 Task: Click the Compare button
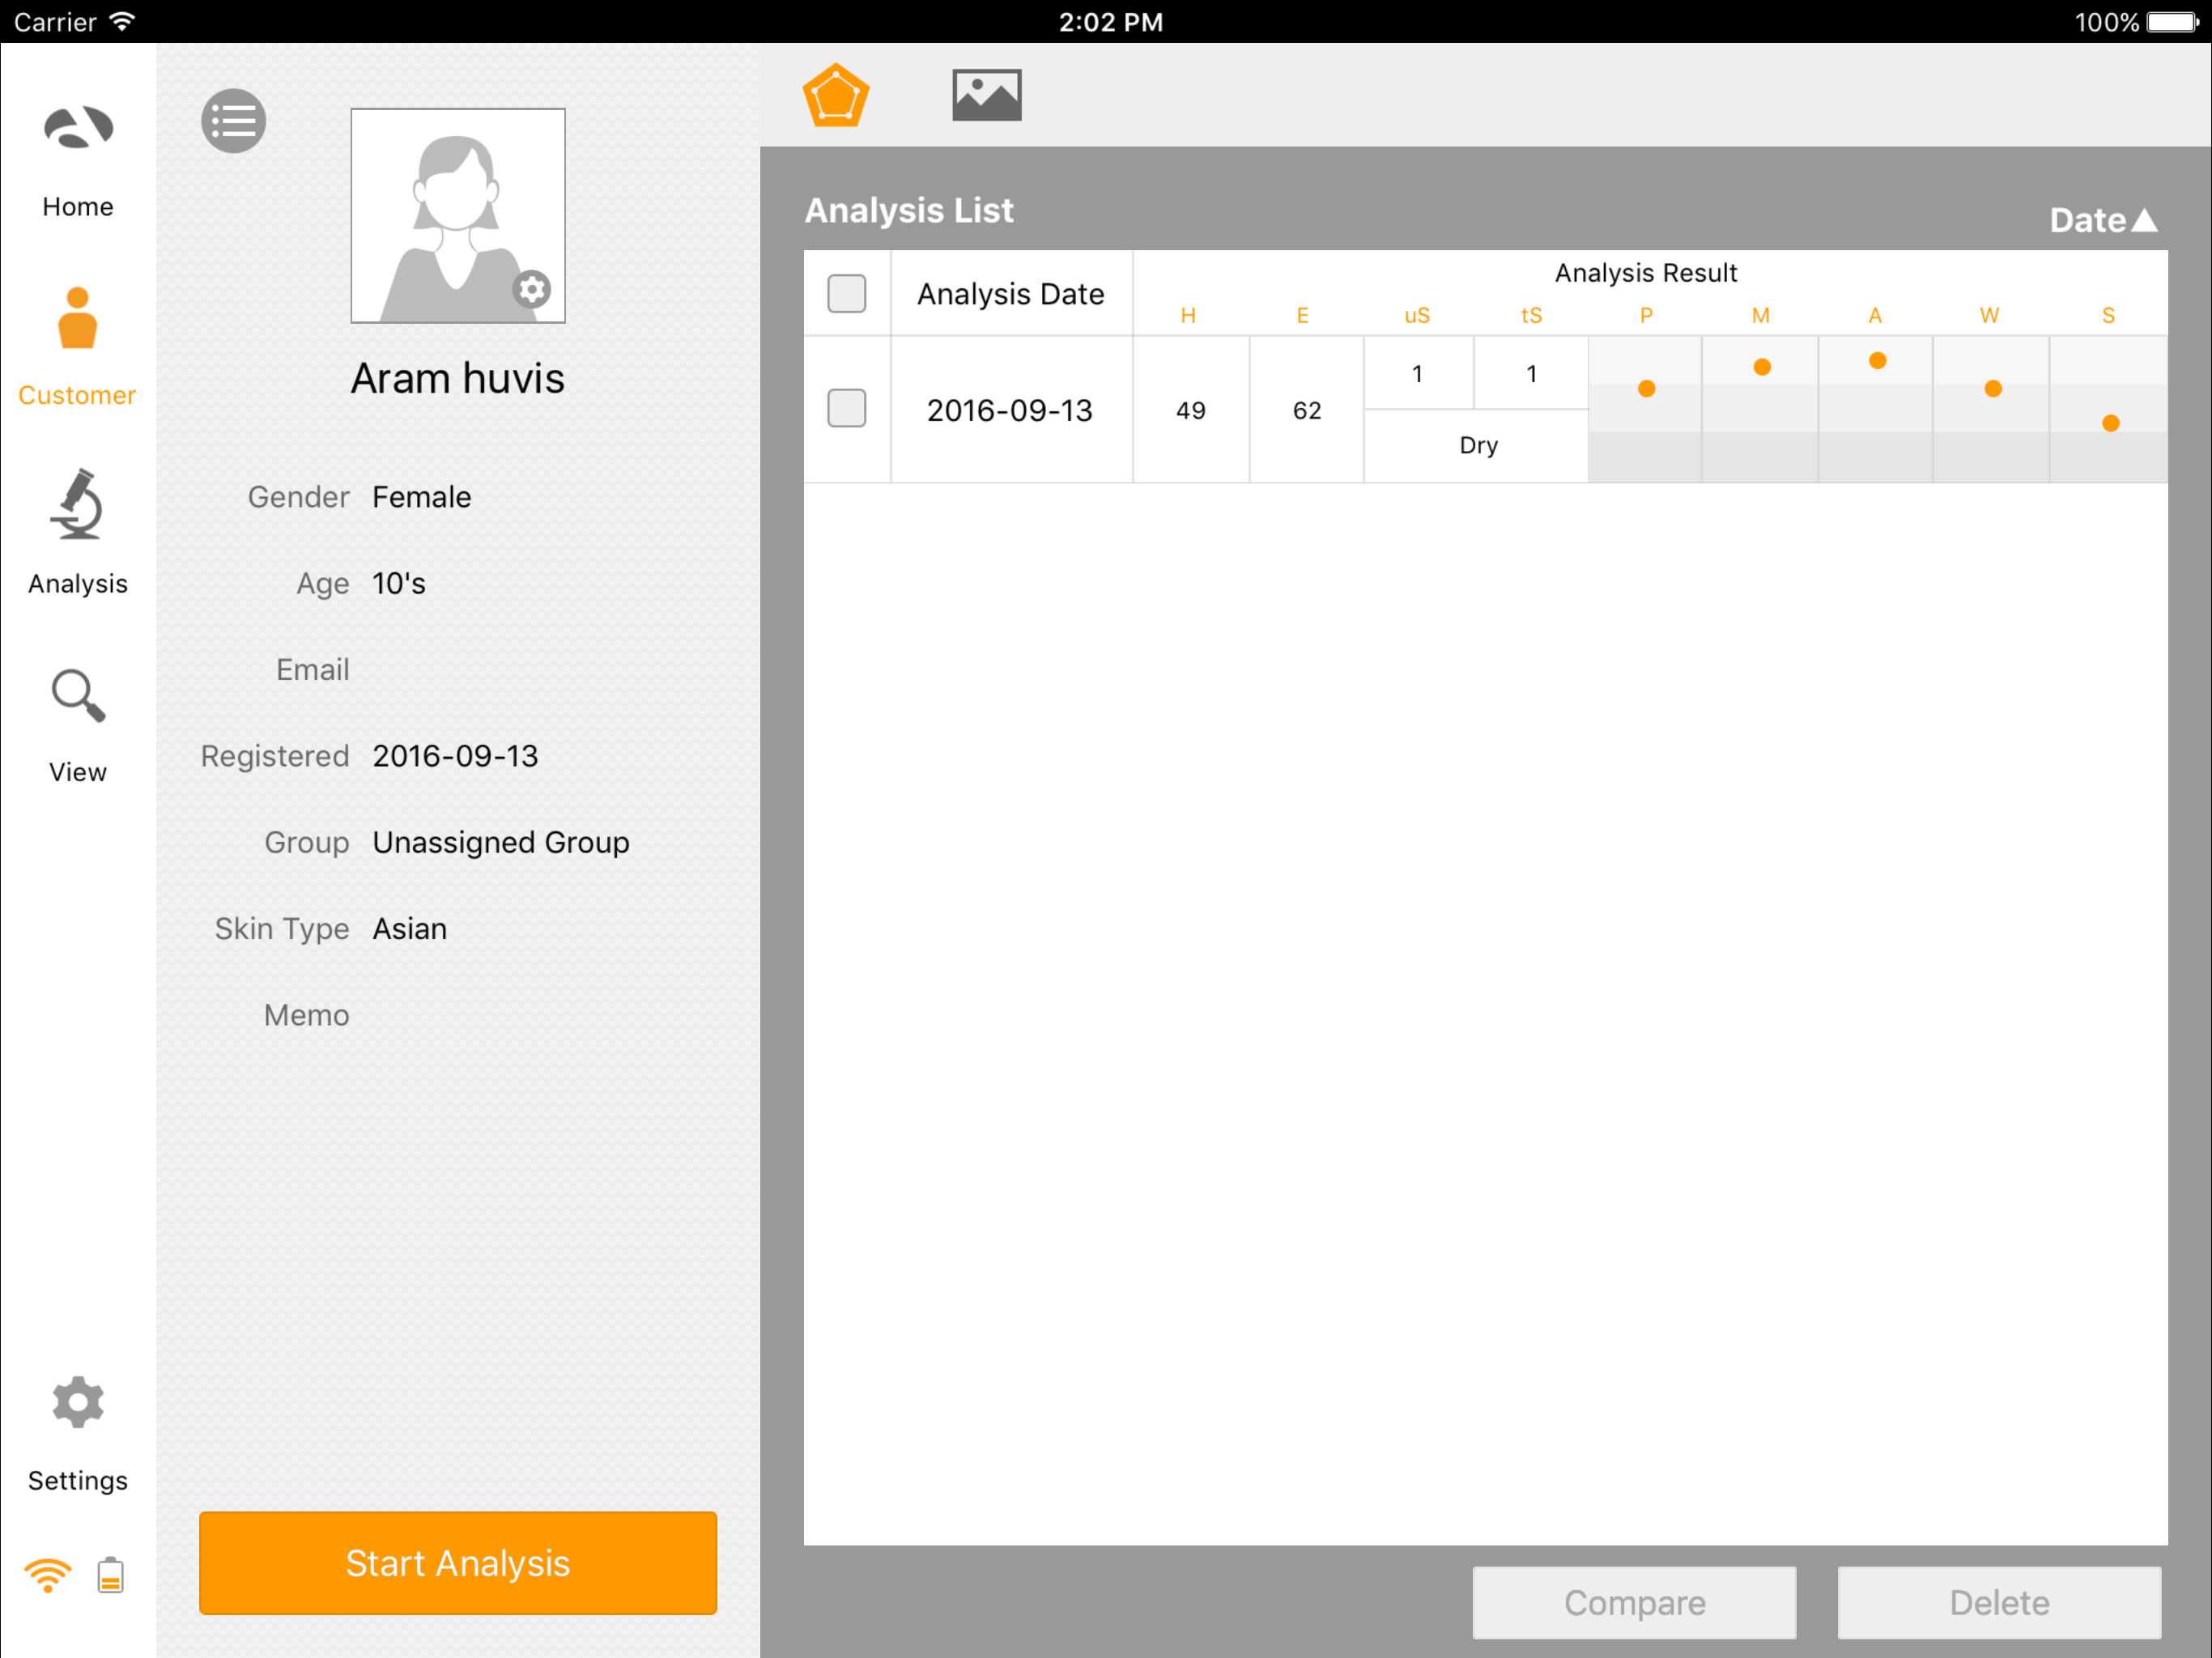point(1634,1602)
